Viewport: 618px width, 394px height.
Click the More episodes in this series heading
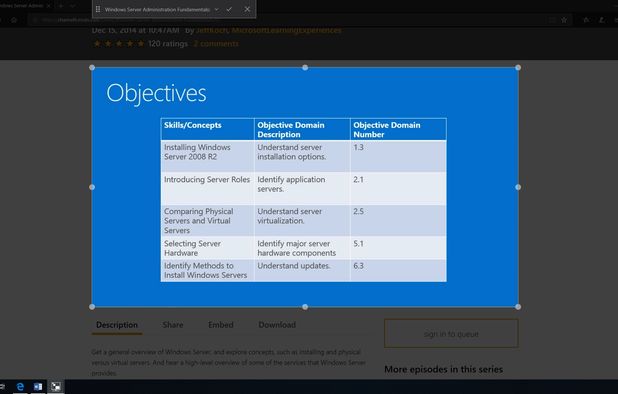click(443, 370)
